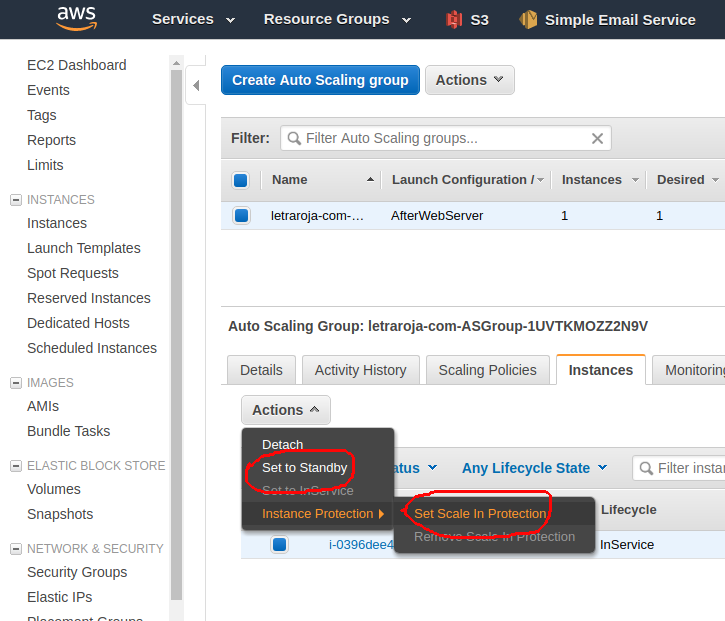Focus the Filter instances search field

pos(679,468)
